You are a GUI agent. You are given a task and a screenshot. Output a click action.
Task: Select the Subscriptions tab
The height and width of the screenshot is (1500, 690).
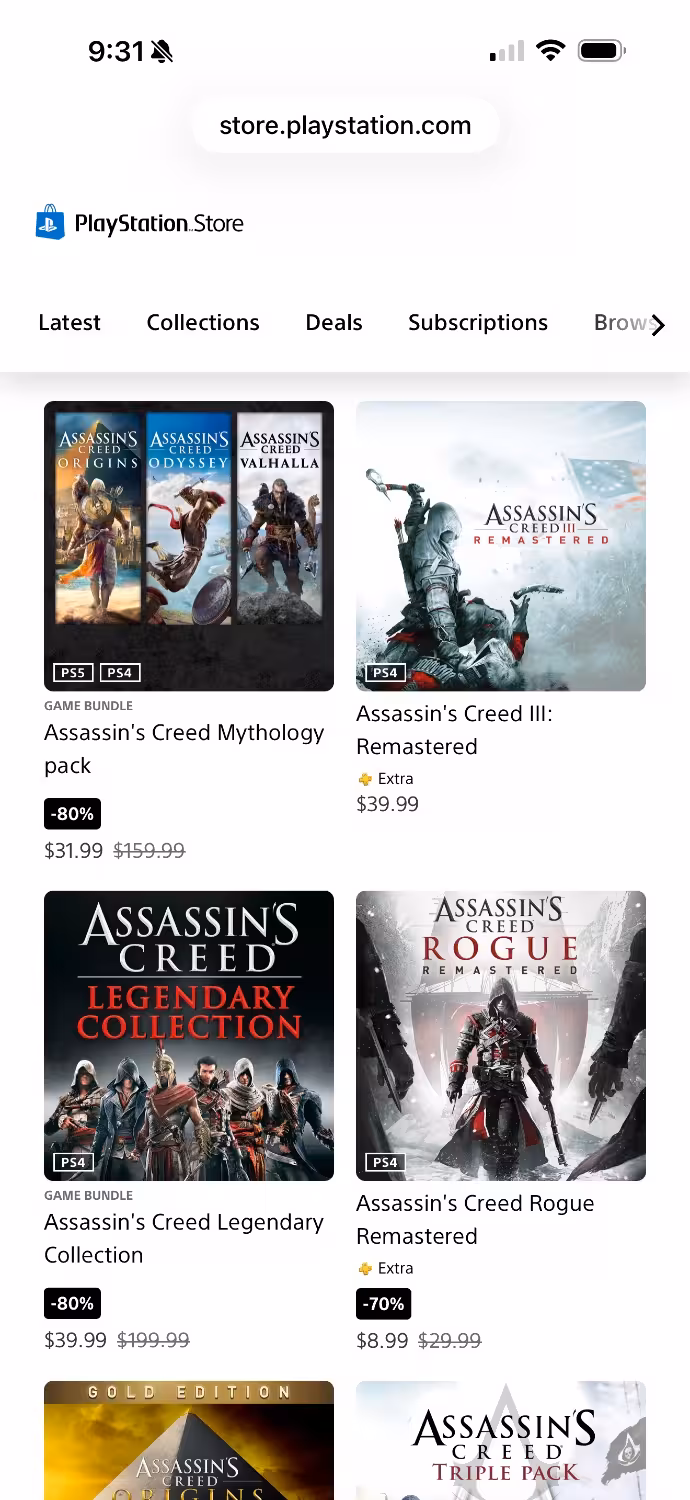pos(478,323)
